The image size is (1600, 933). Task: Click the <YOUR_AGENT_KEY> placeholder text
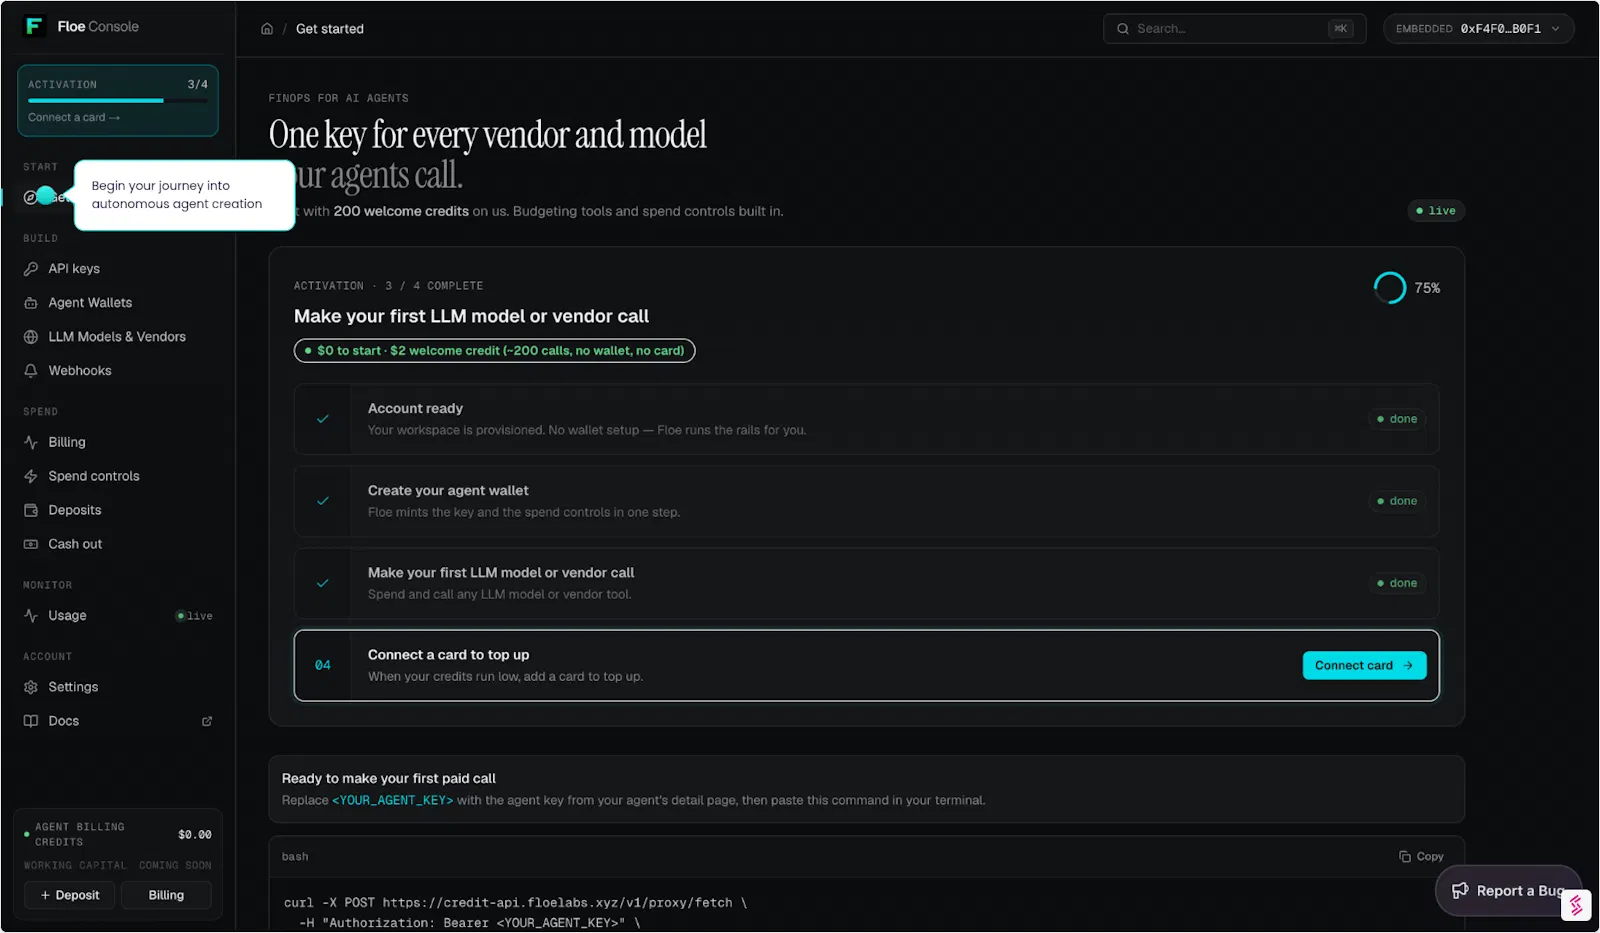pyautogui.click(x=393, y=801)
